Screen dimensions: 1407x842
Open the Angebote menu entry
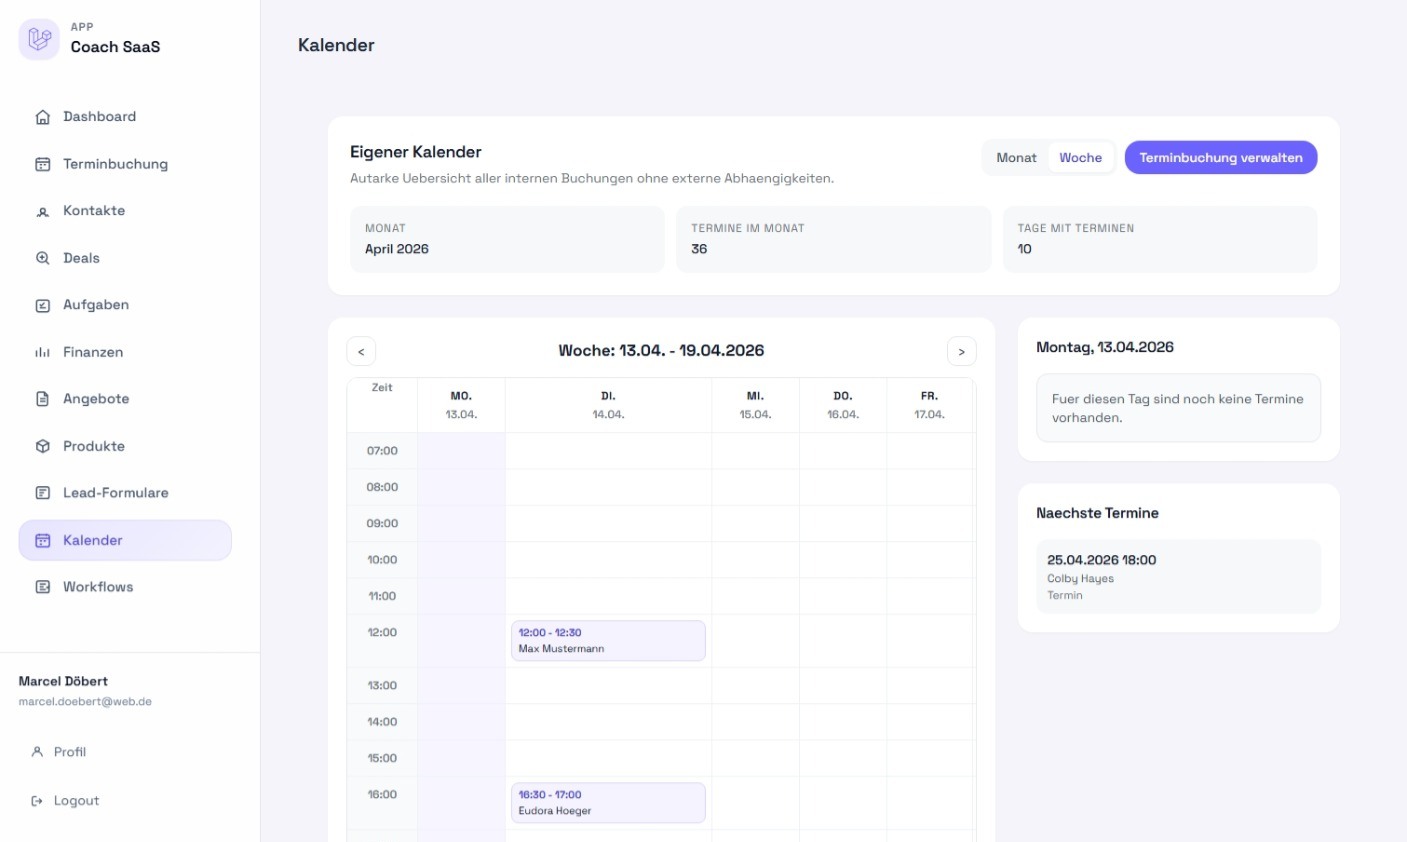125,399
